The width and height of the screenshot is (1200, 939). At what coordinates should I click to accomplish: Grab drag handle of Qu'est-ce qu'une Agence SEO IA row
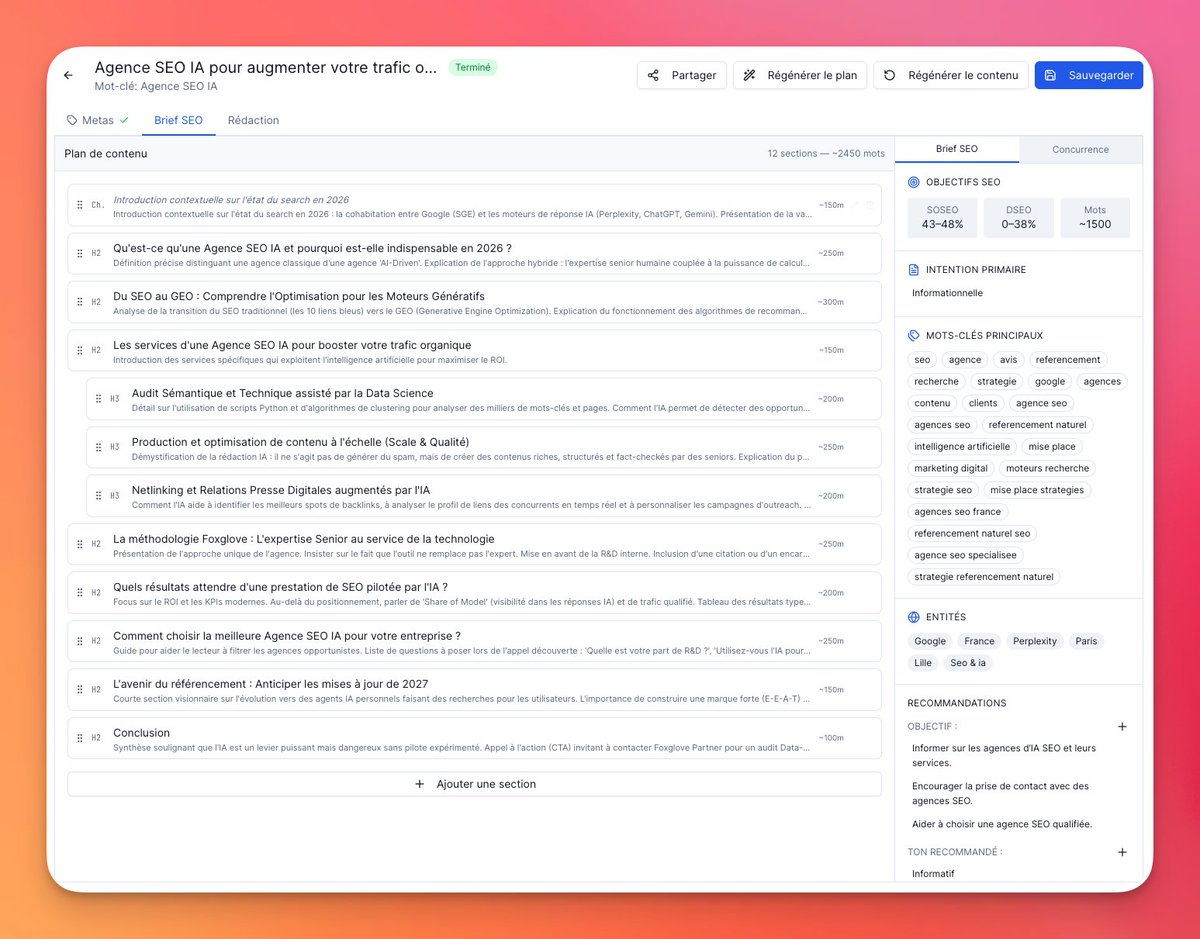(x=80, y=253)
